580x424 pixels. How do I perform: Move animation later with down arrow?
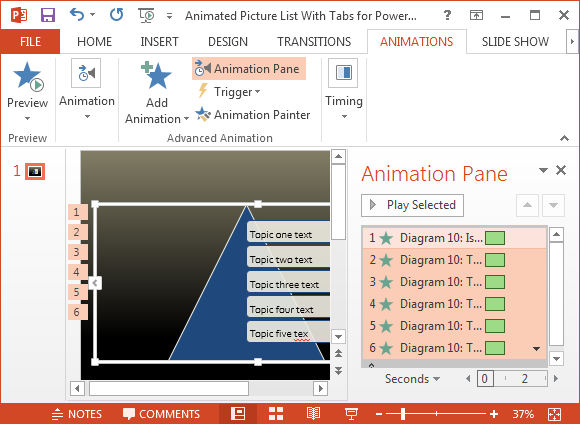[553, 205]
